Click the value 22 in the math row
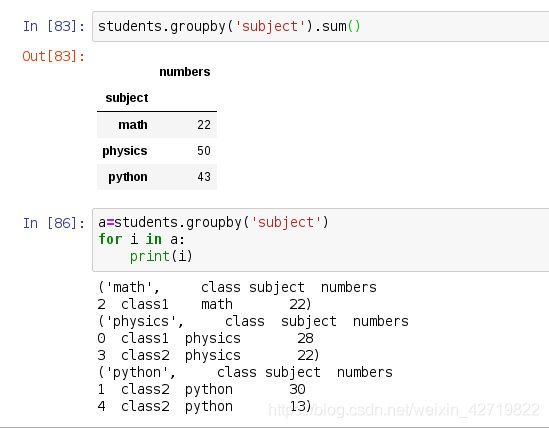Image resolution: width=549 pixels, height=428 pixels. (x=204, y=125)
